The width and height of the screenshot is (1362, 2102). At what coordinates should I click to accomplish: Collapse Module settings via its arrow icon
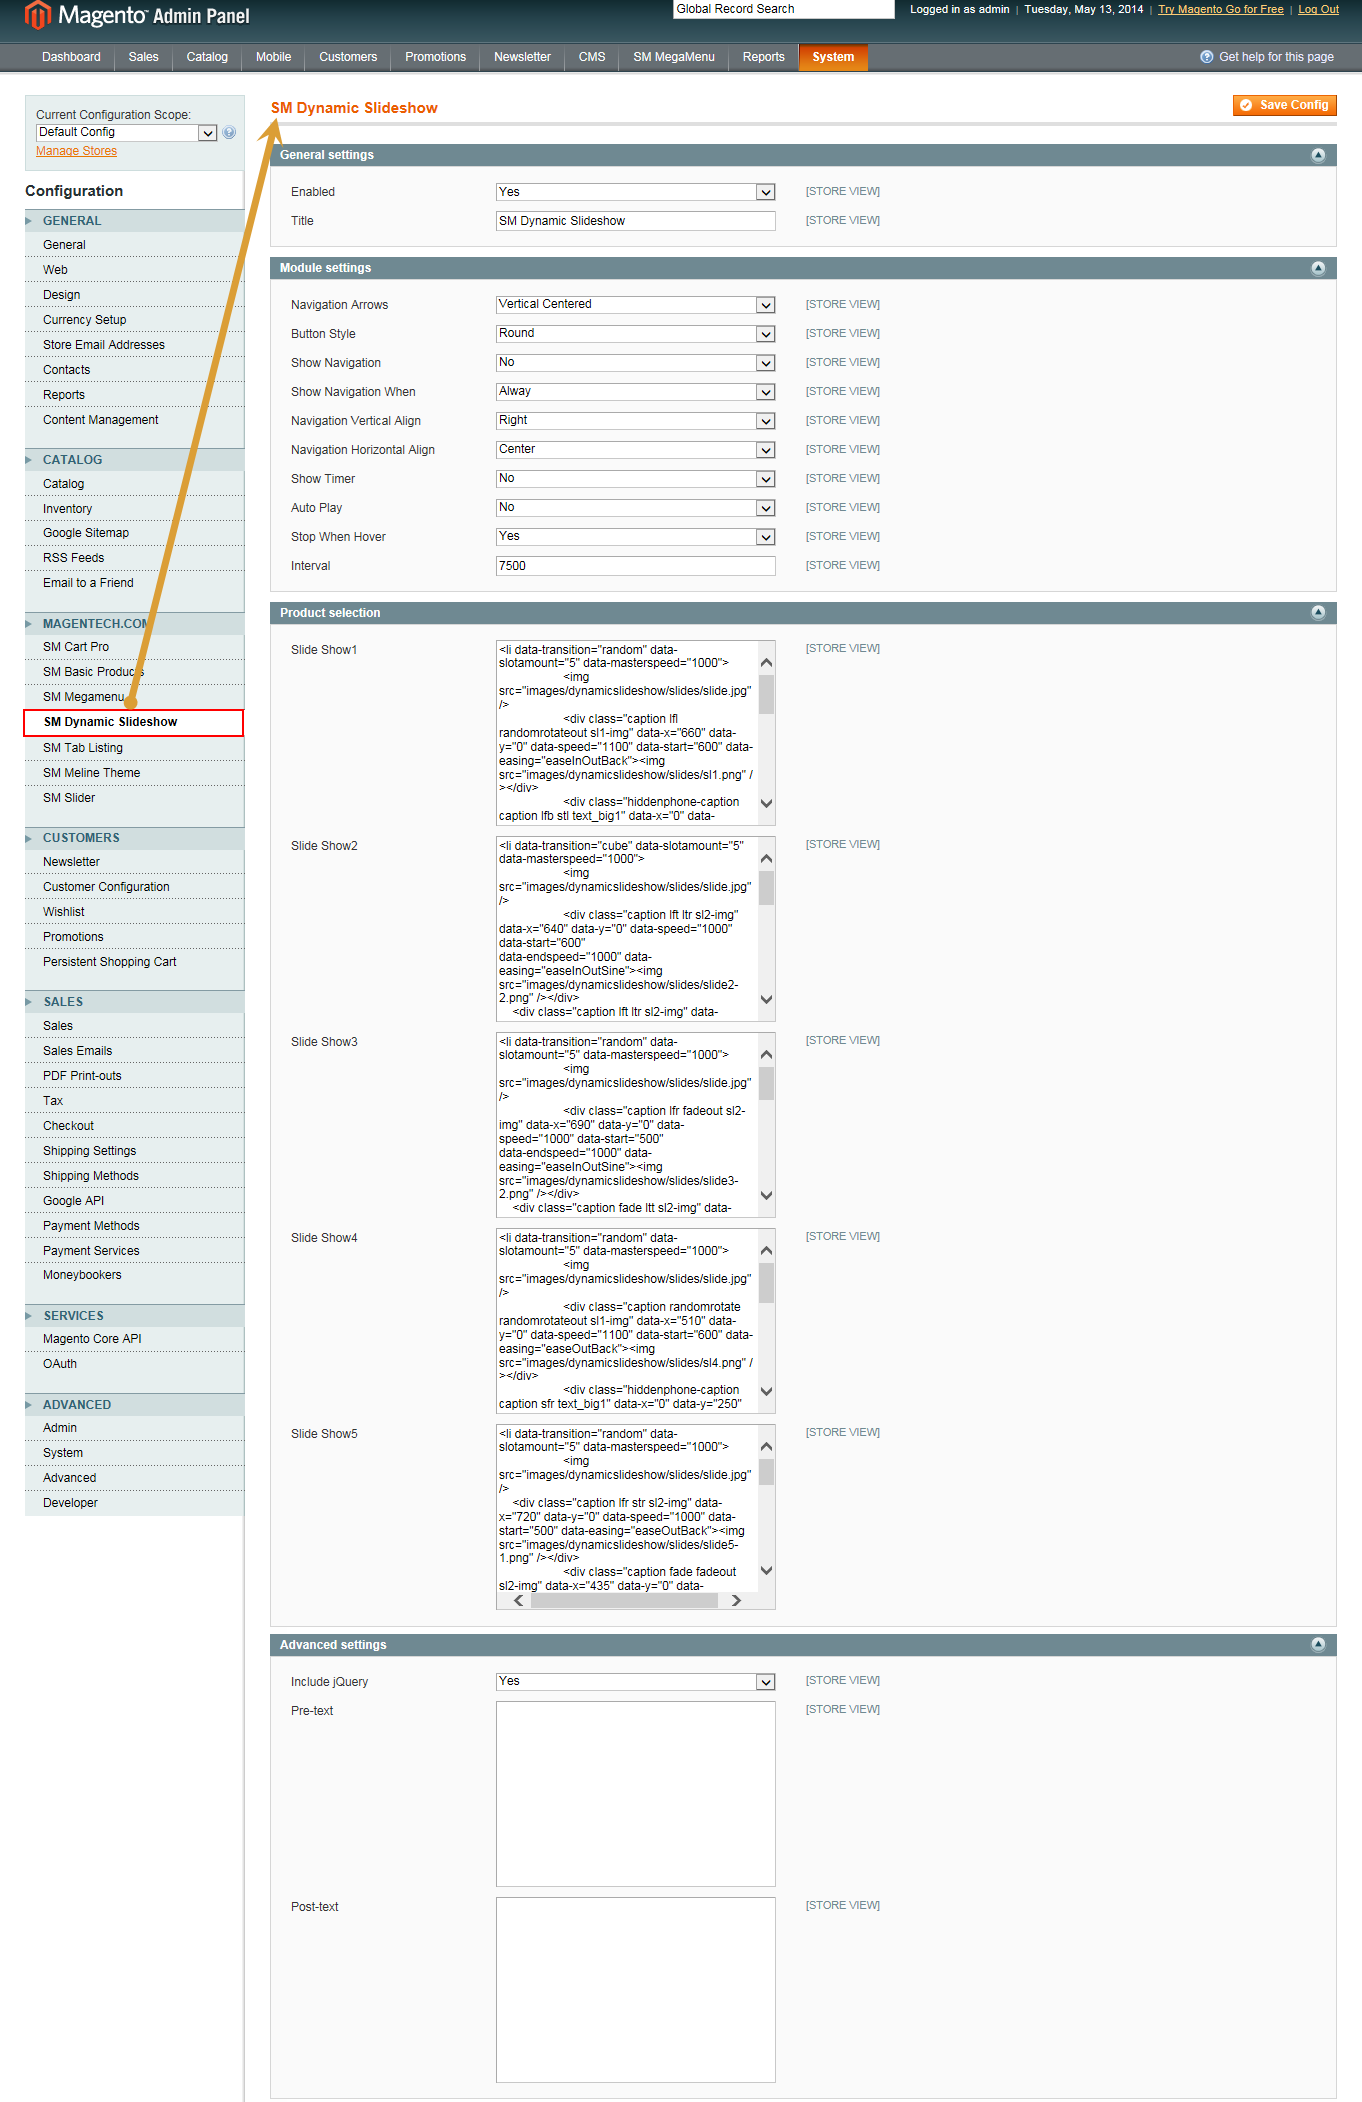point(1318,268)
